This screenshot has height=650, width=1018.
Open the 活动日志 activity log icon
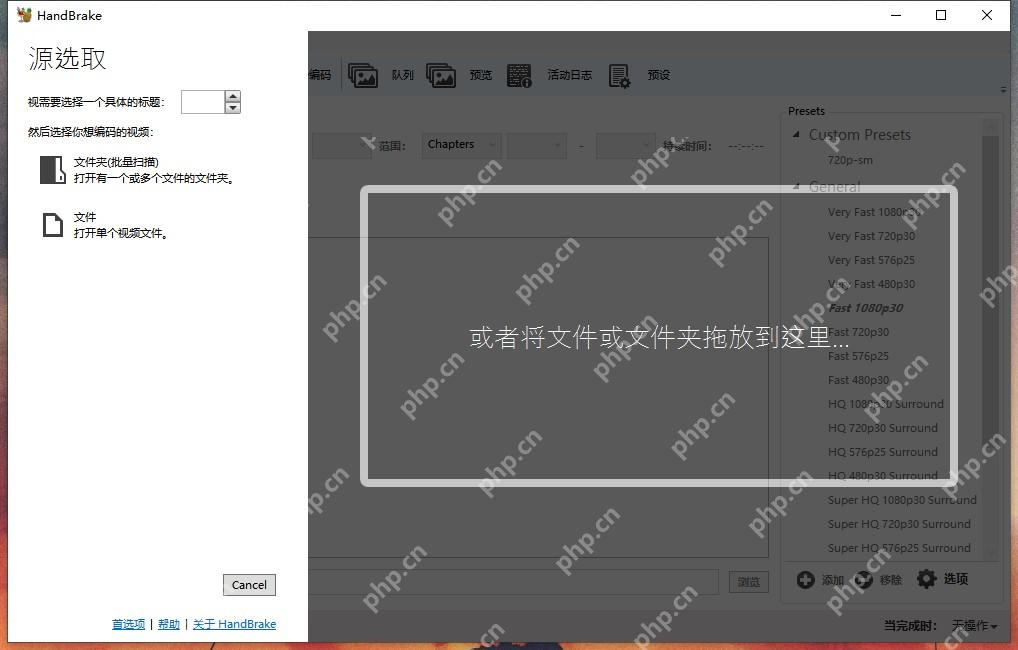coord(519,75)
